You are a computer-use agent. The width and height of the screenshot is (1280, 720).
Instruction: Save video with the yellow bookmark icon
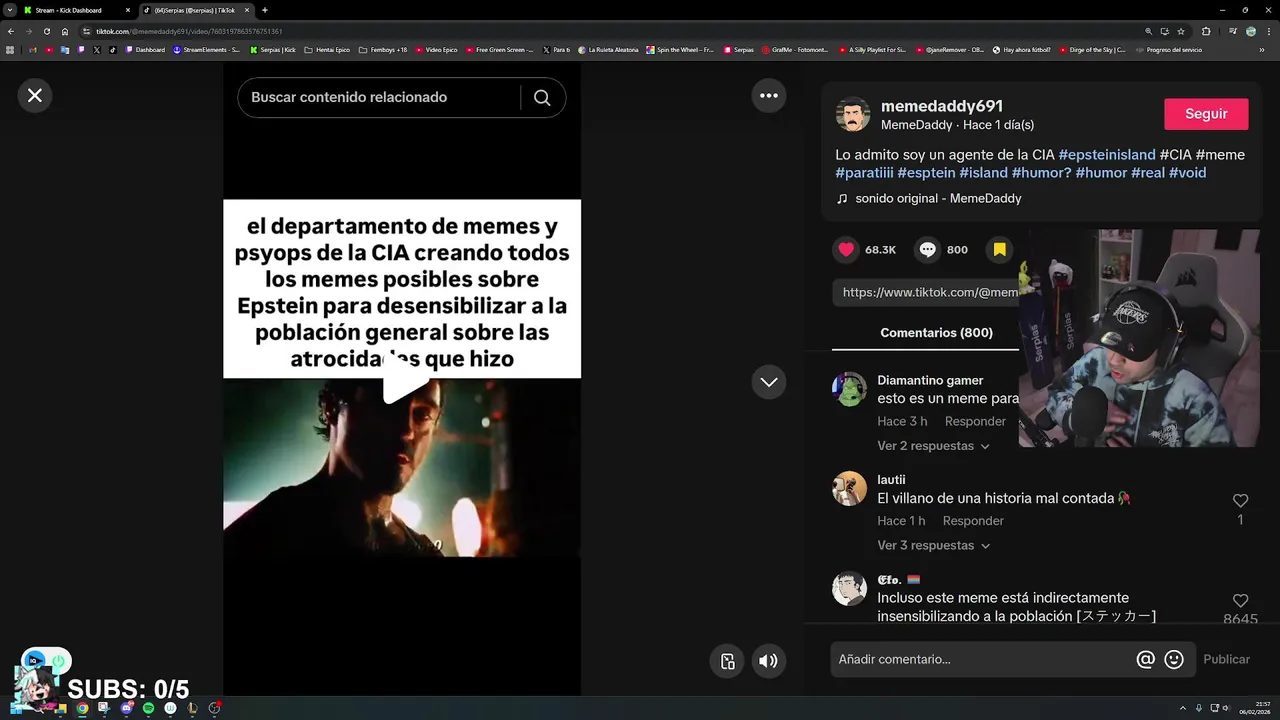[999, 250]
